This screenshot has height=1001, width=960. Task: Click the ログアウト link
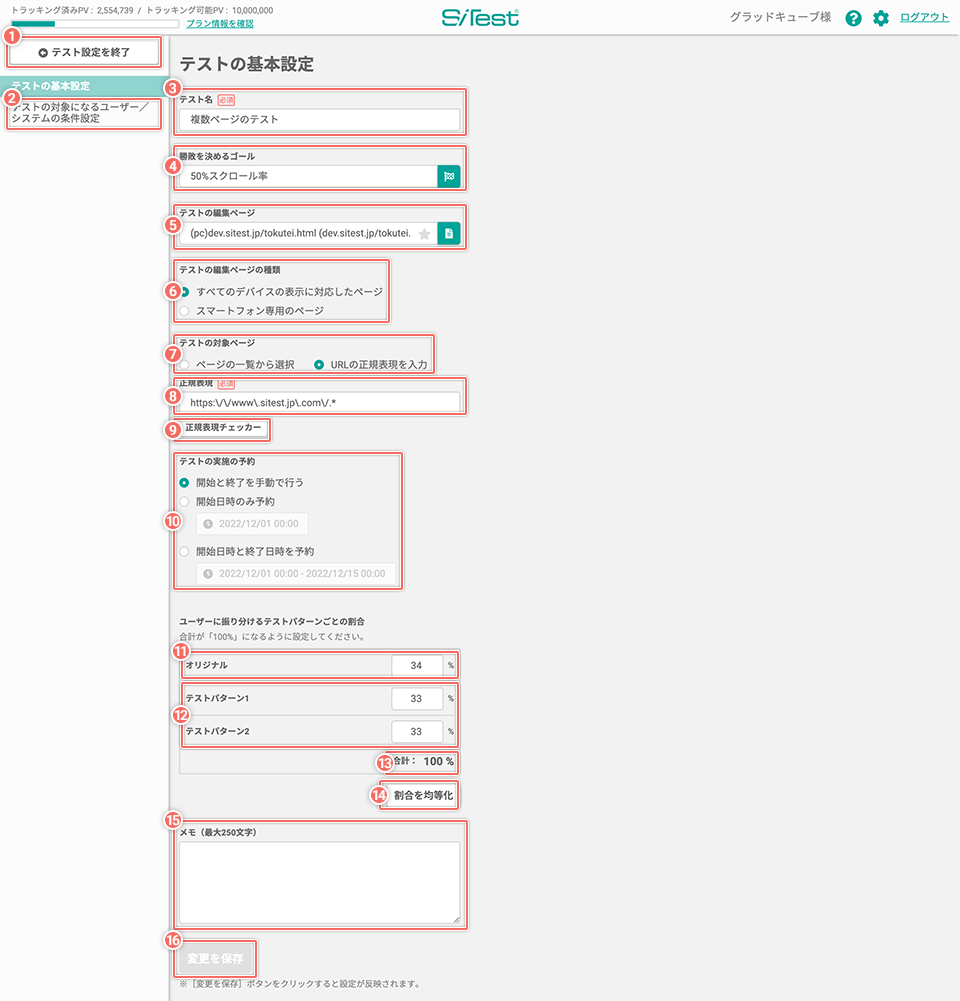924,17
